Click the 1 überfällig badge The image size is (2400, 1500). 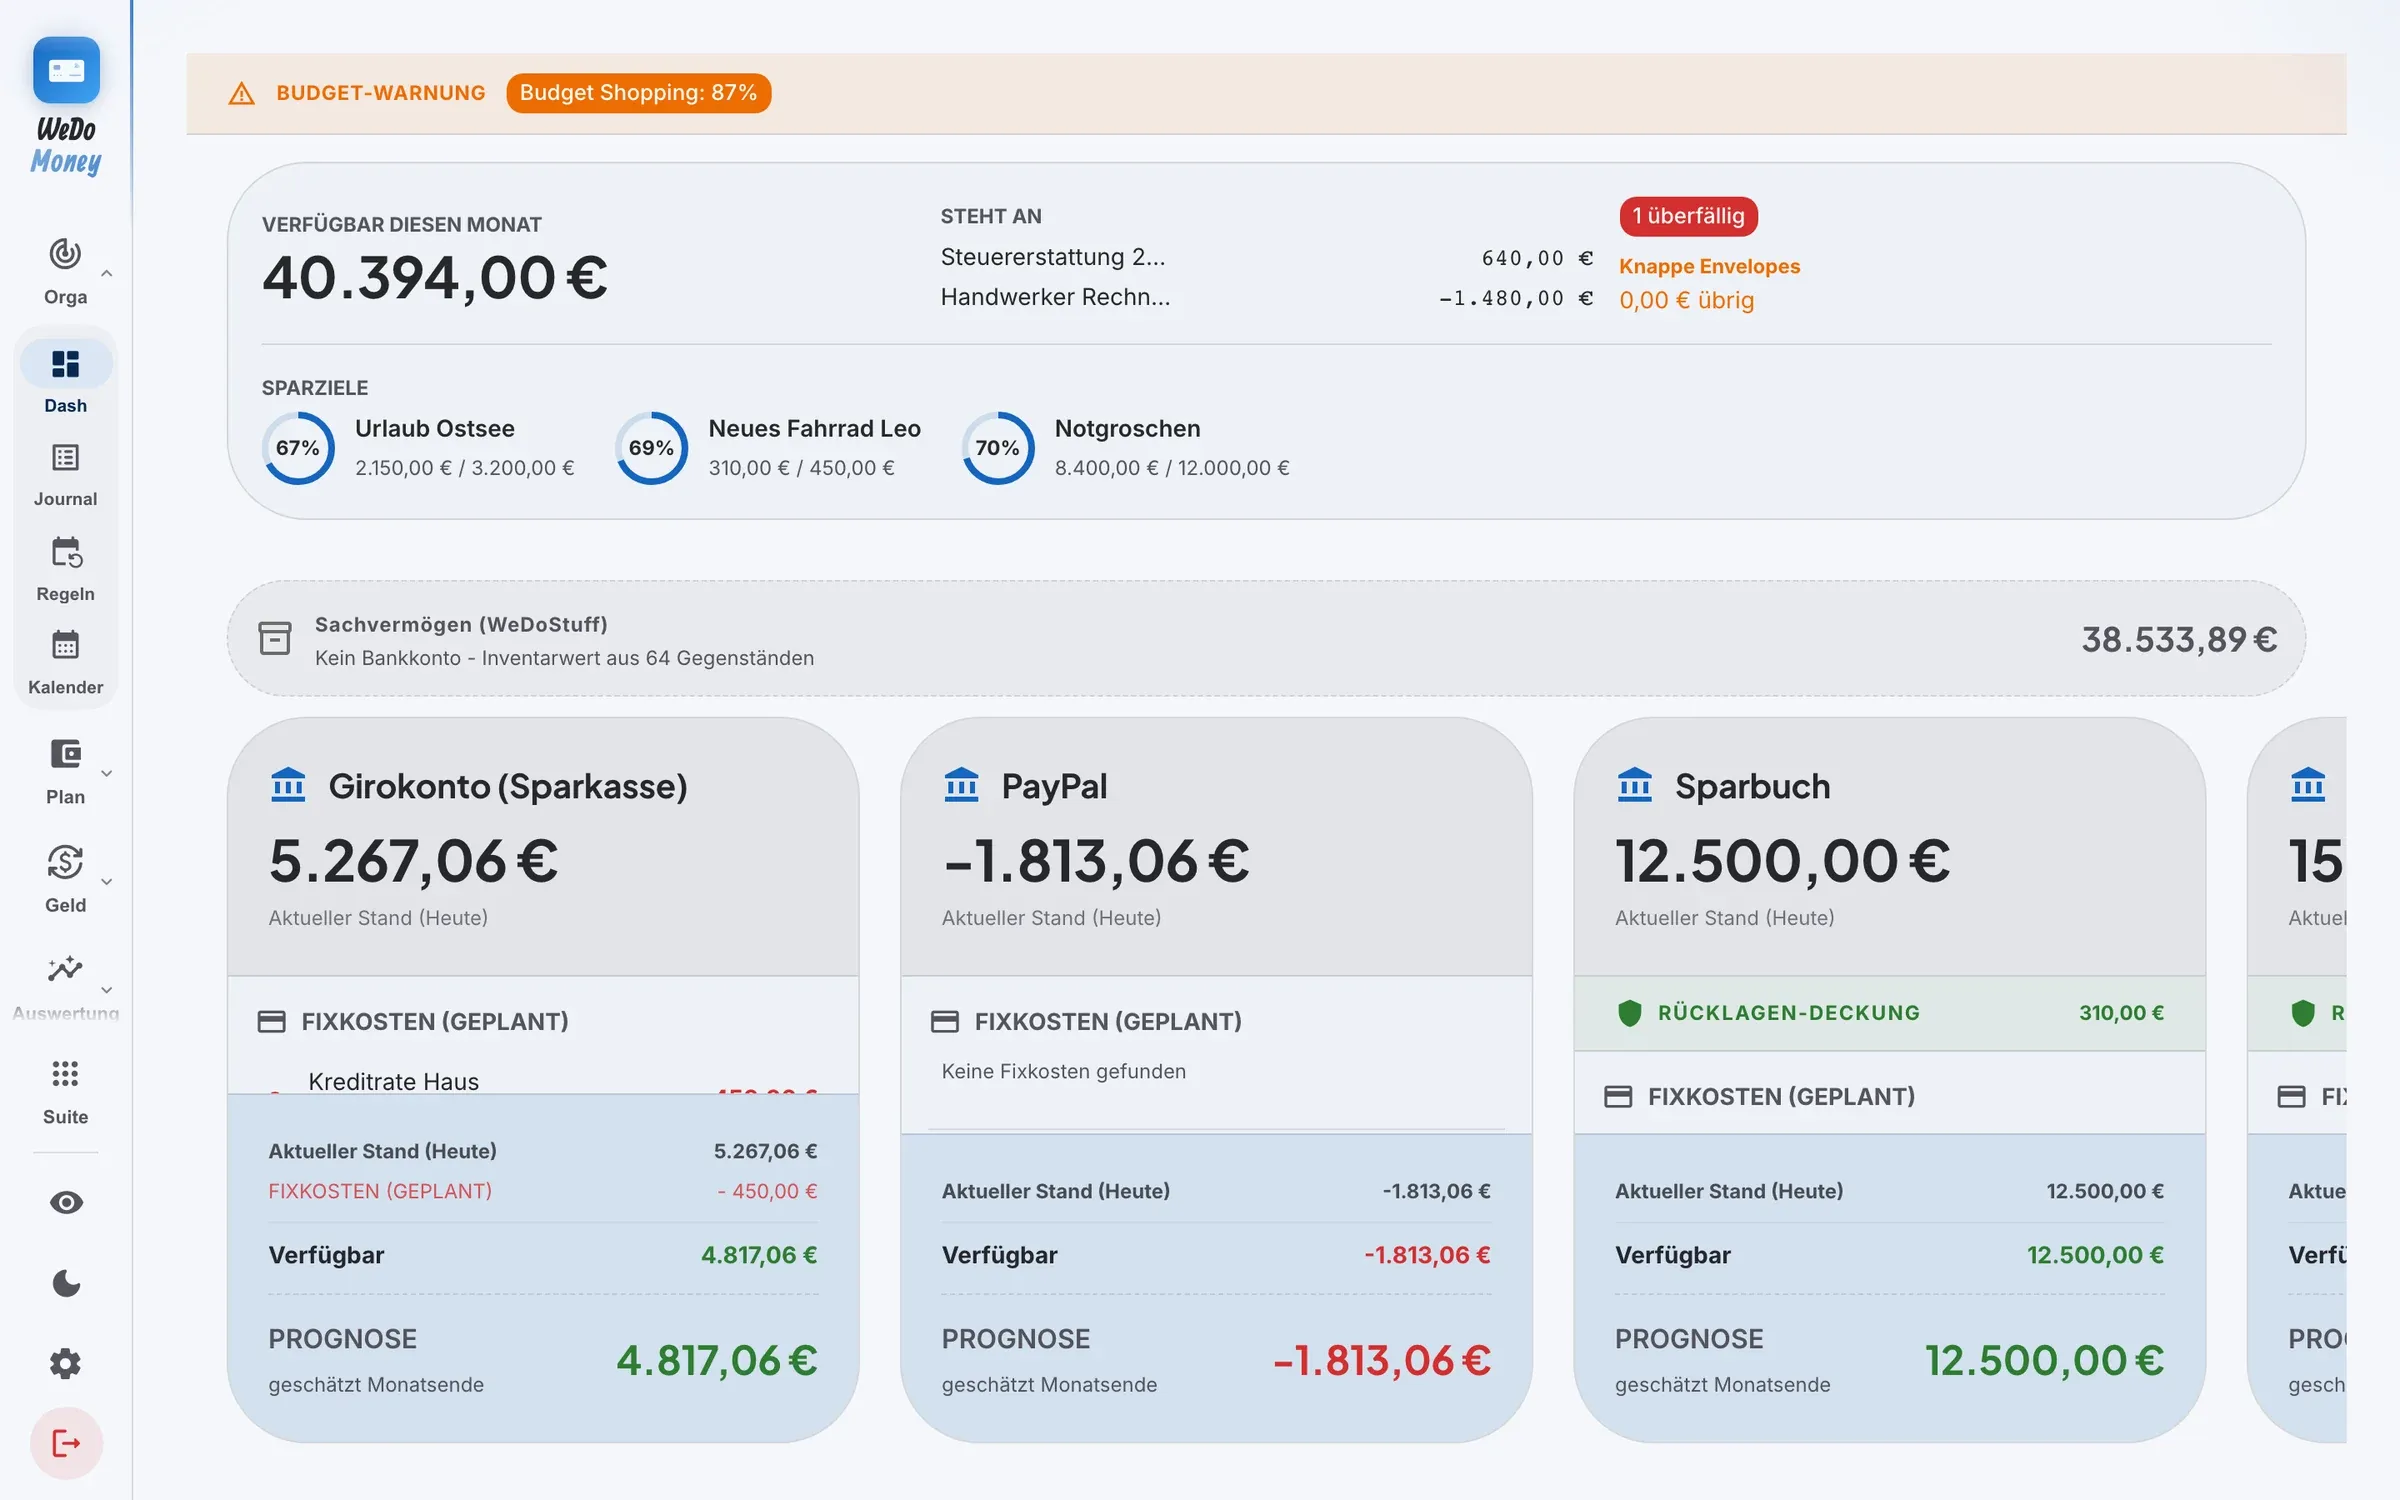coord(1688,216)
